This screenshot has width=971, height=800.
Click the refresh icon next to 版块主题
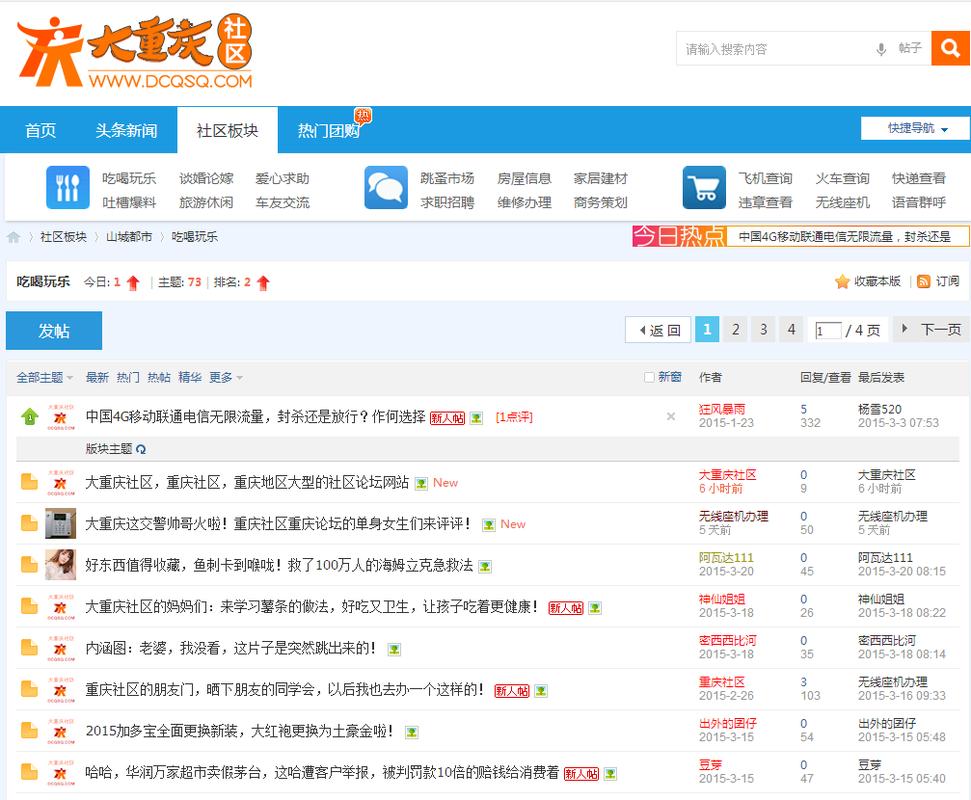(x=141, y=449)
